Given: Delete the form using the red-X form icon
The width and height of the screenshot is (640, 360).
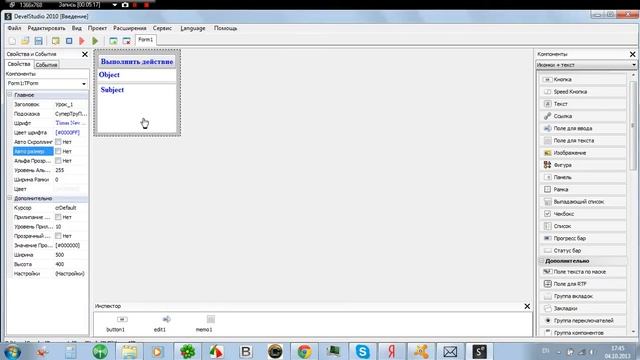Looking at the screenshot, I should click(x=127, y=41).
